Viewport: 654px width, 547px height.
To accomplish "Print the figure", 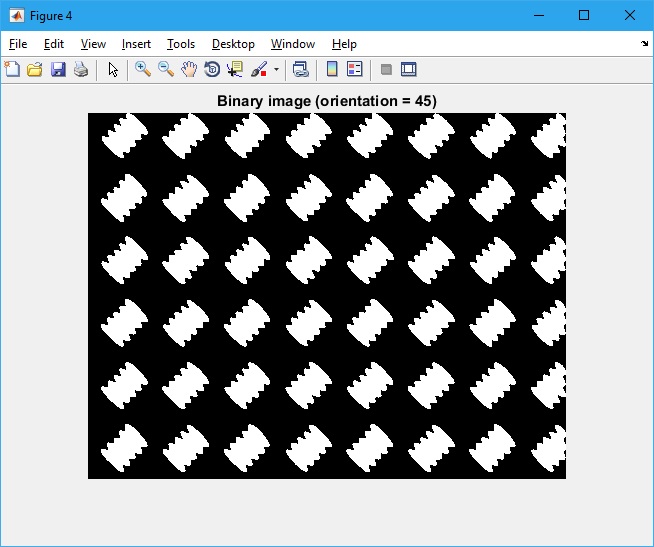I will [x=81, y=69].
